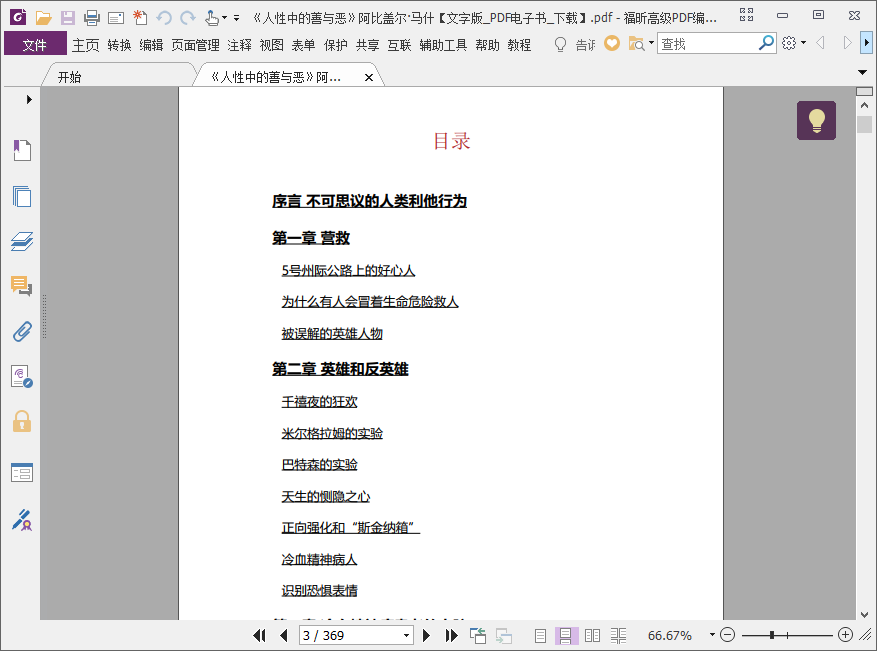The width and height of the screenshot is (877, 651).
Task: Open the Comments panel icon
Action: click(x=22, y=286)
